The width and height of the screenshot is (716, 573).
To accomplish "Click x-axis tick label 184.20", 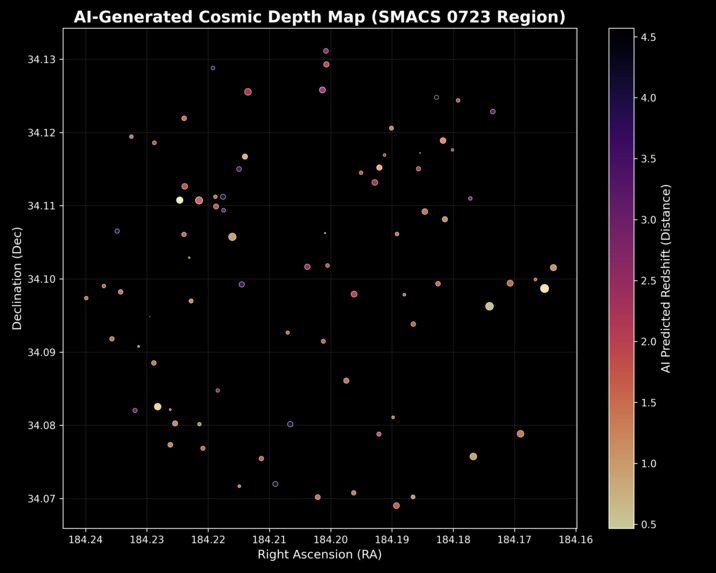I will [331, 540].
